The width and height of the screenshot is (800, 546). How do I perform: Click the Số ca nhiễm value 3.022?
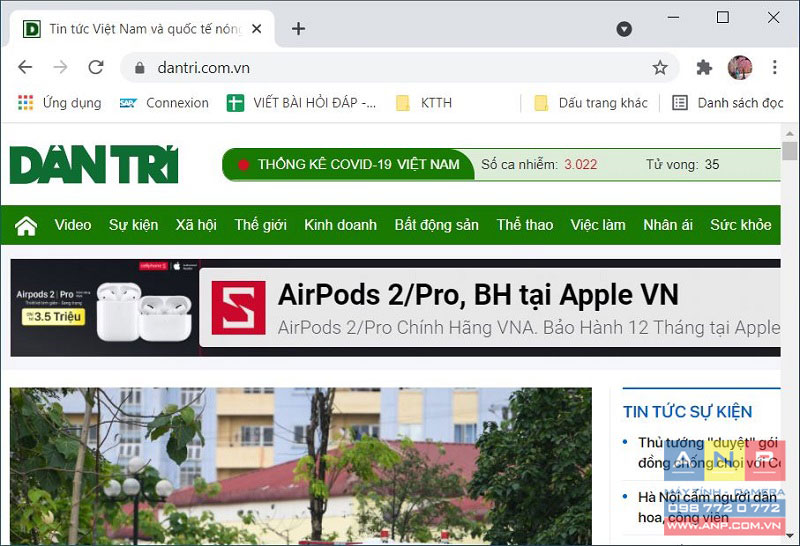[580, 164]
